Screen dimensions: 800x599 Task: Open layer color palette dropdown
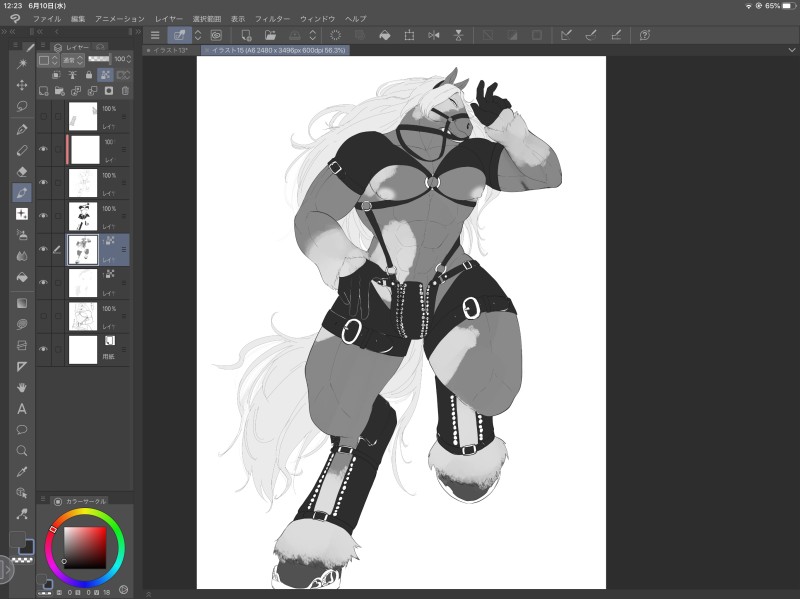[x=48, y=60]
